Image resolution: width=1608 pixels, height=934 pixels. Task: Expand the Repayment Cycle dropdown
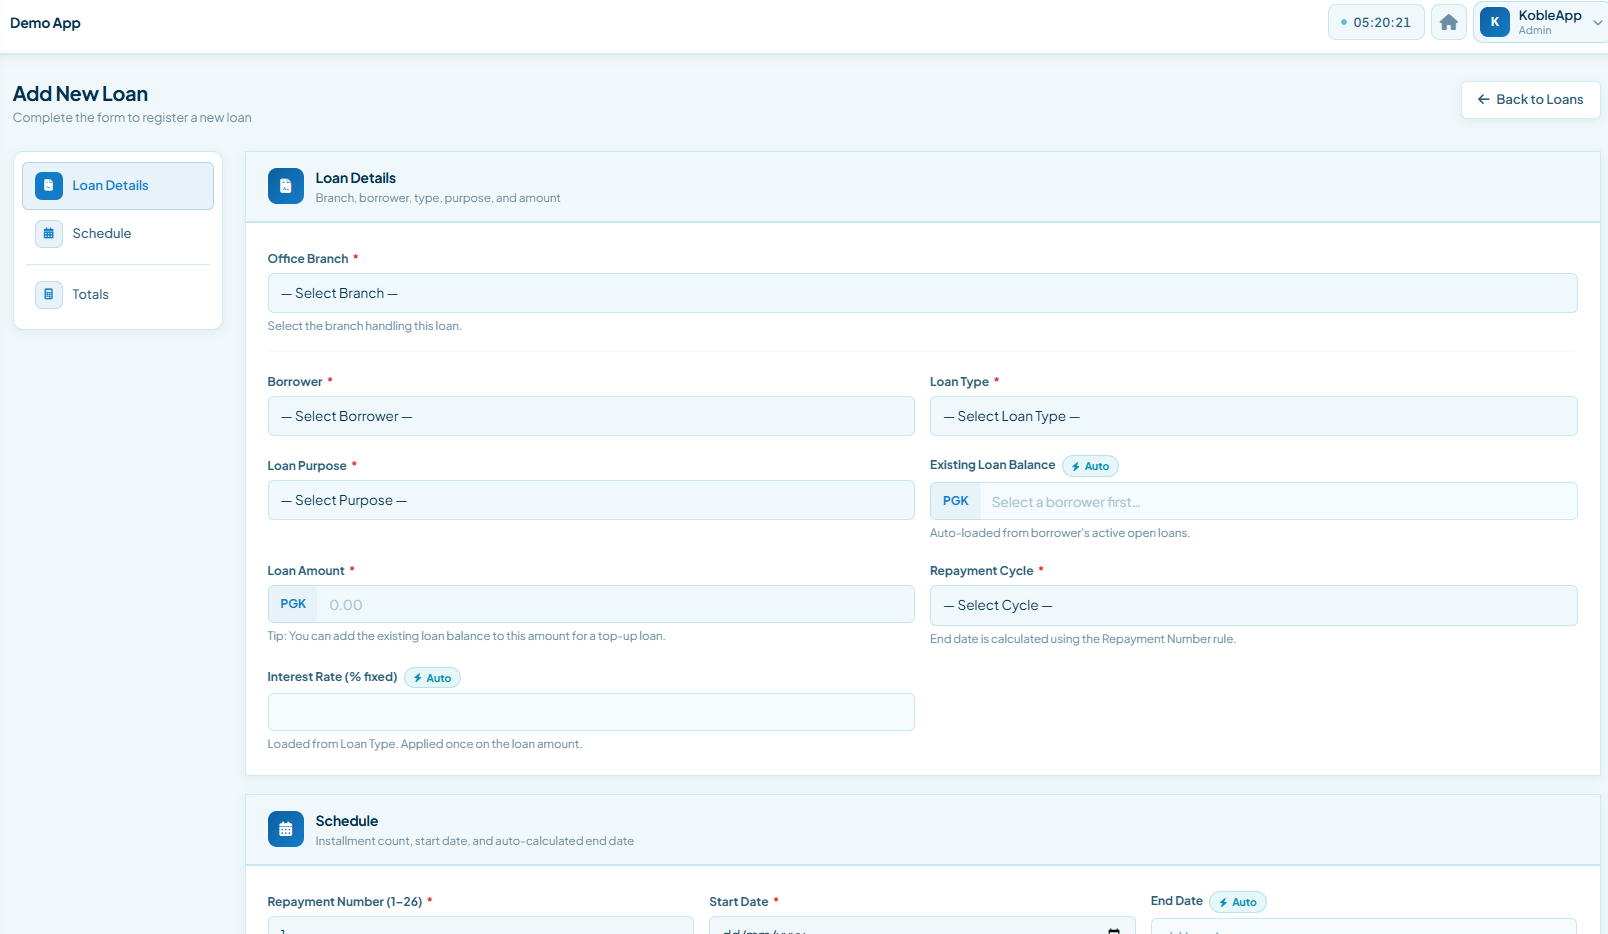pos(1253,605)
